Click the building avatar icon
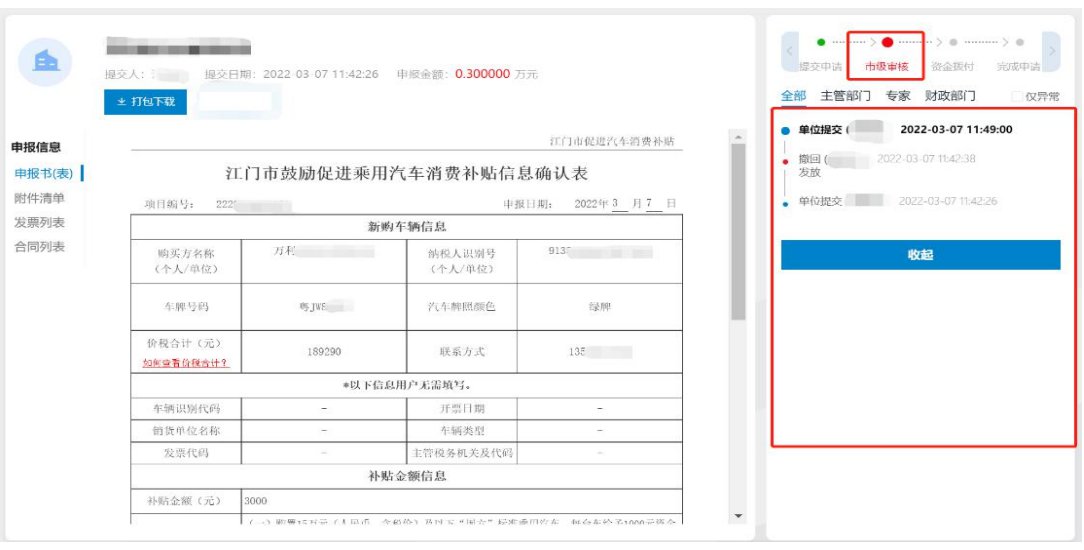 point(48,61)
